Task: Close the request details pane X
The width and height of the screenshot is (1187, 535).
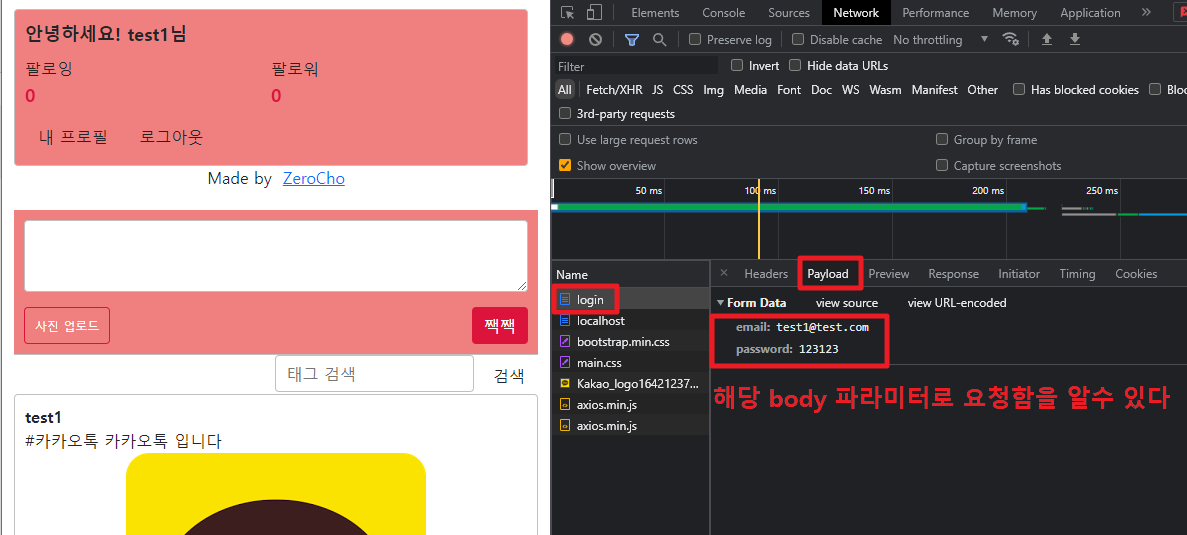Action: coord(724,273)
